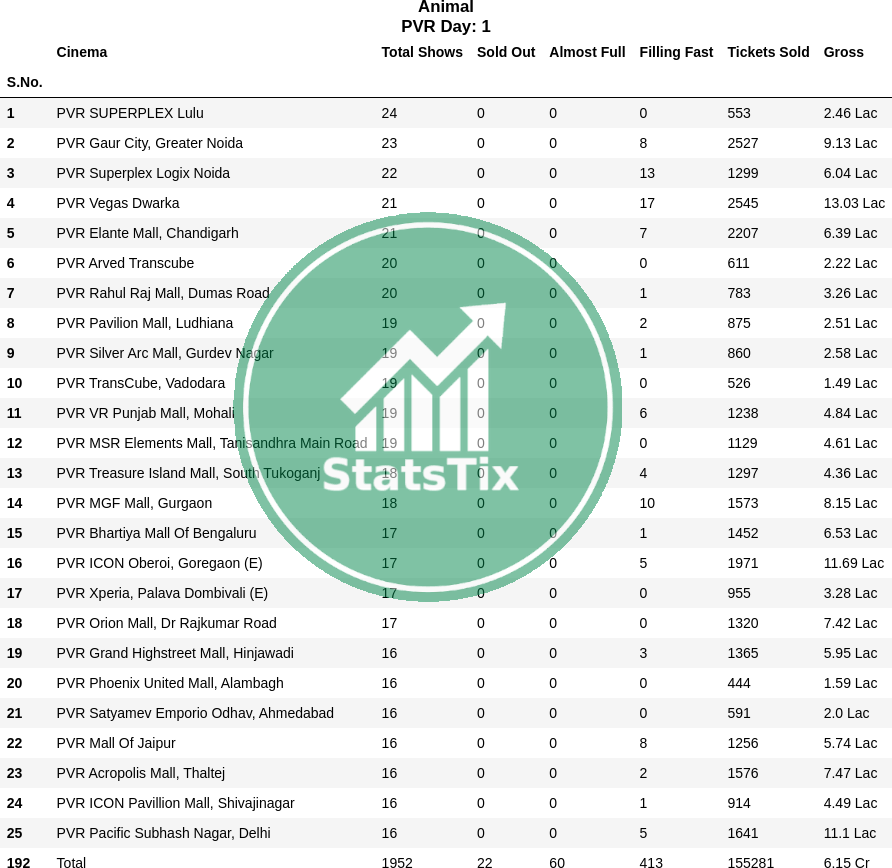The width and height of the screenshot is (892, 868).
Task: Select PVR Satyamev Emporio Odhav, Ahmedabad
Action: (195, 713)
